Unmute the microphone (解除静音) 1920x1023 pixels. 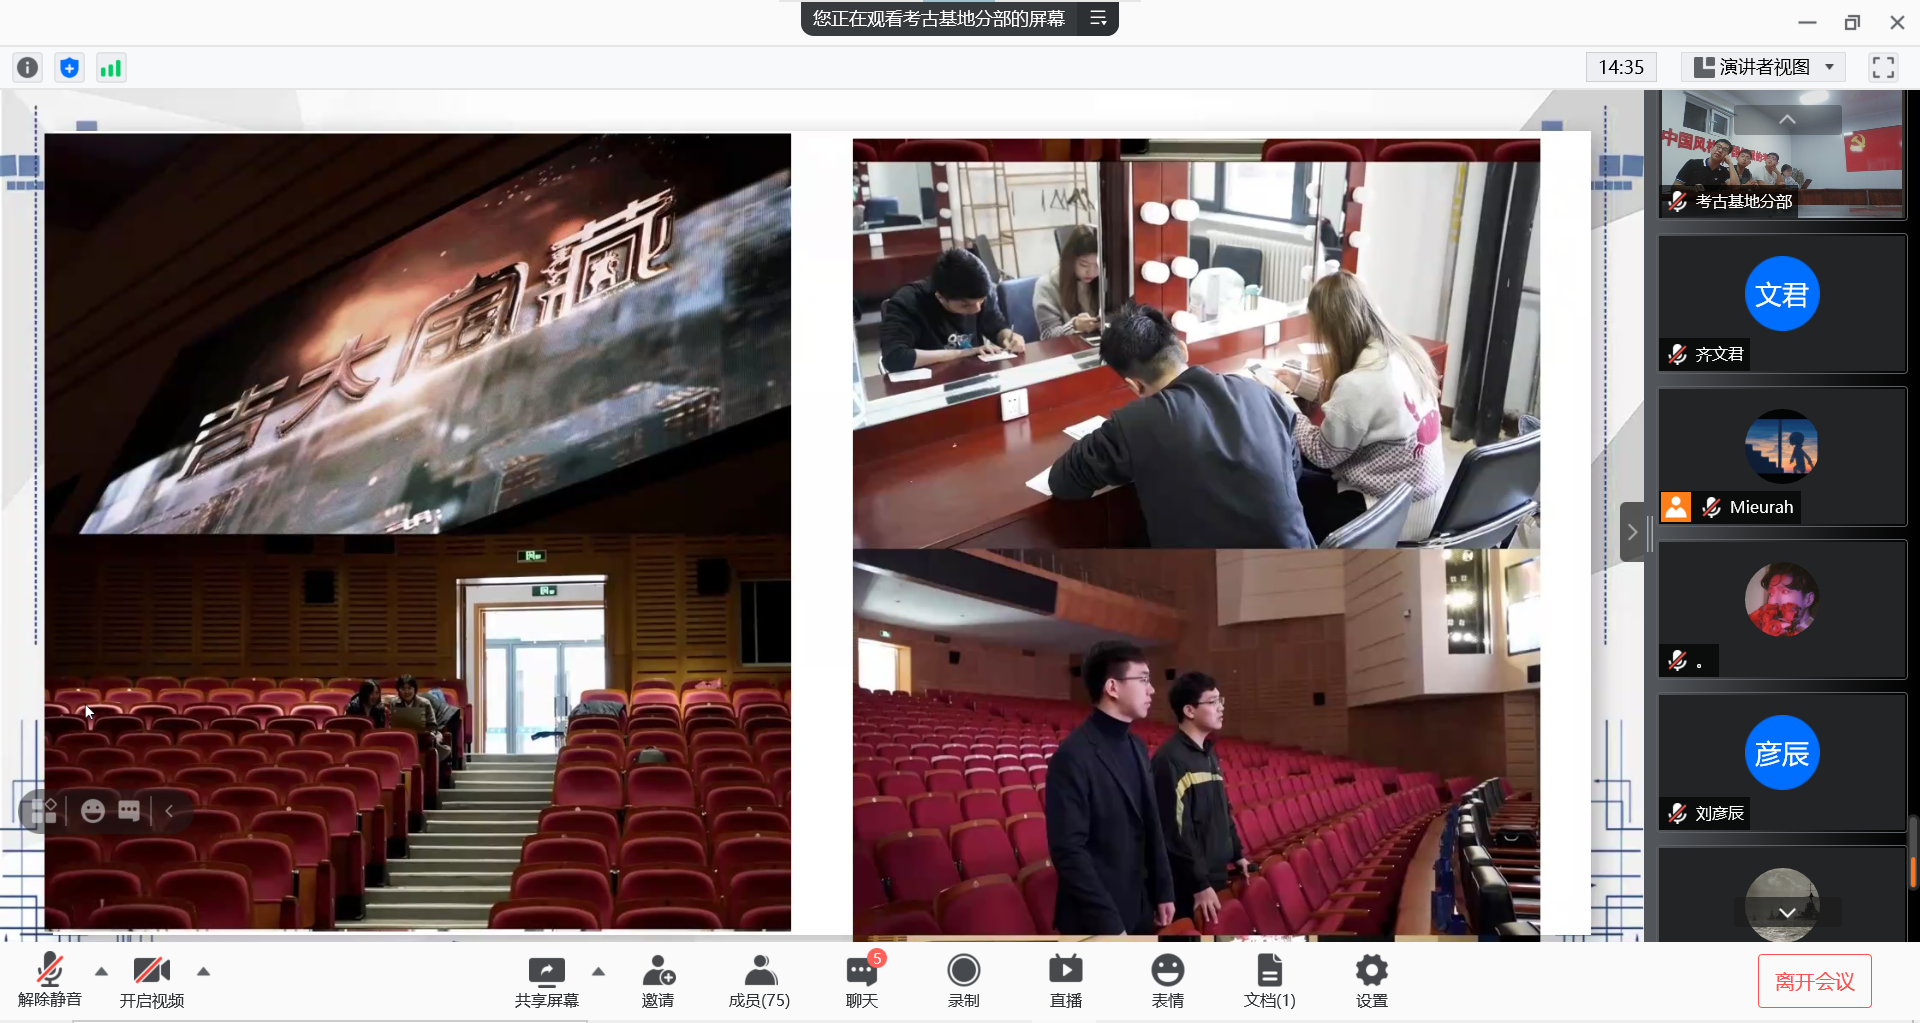coord(50,980)
